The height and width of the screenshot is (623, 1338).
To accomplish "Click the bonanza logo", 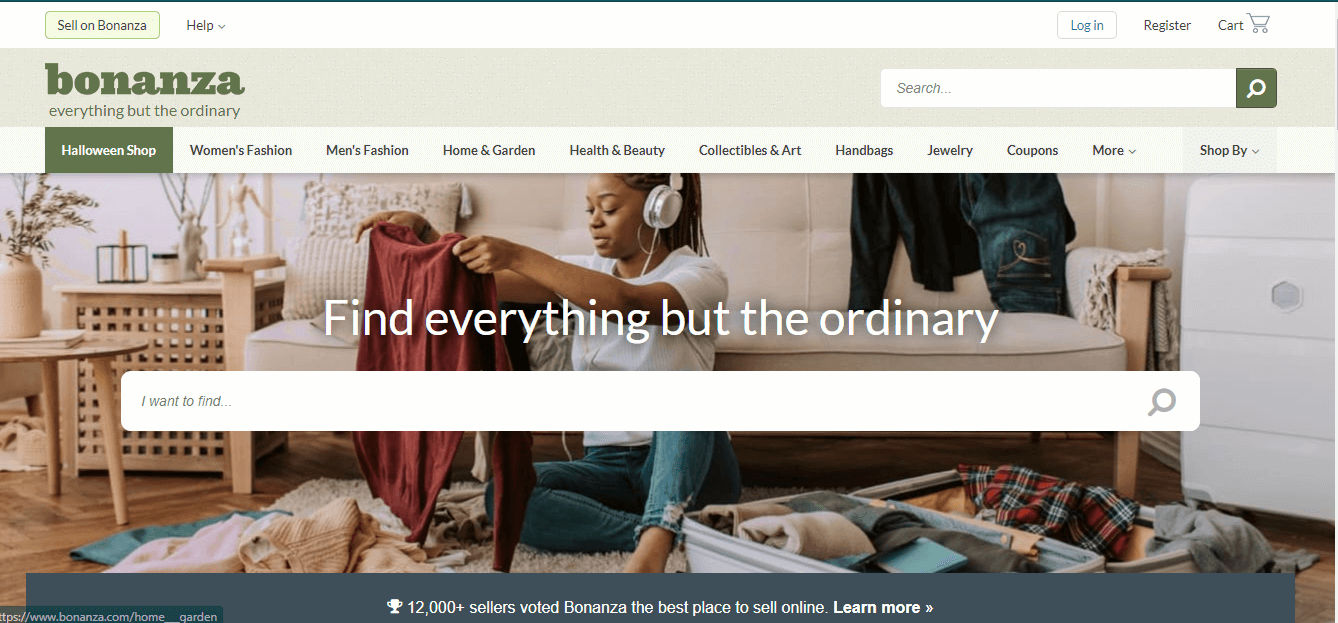I will 145,90.
